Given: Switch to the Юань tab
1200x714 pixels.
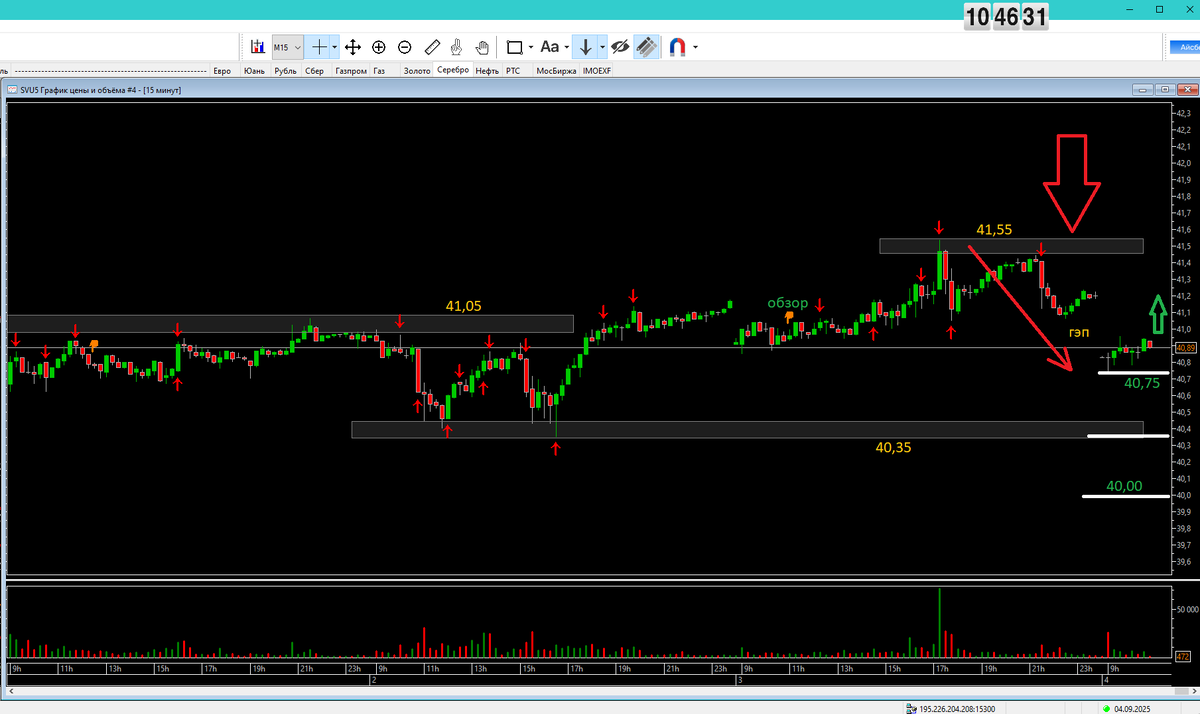Looking at the screenshot, I should pos(255,71).
